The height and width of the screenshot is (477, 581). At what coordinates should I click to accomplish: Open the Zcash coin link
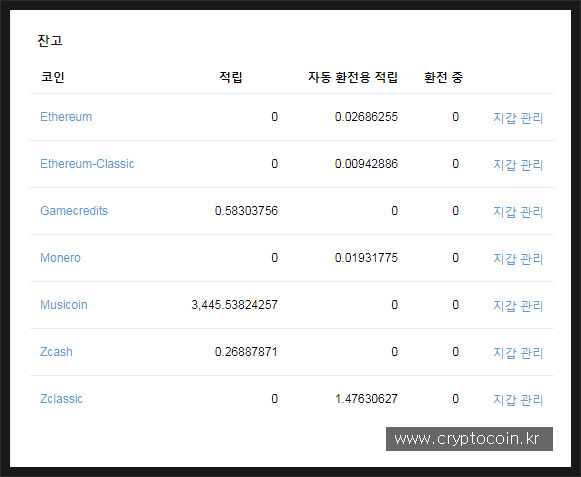click(56, 352)
